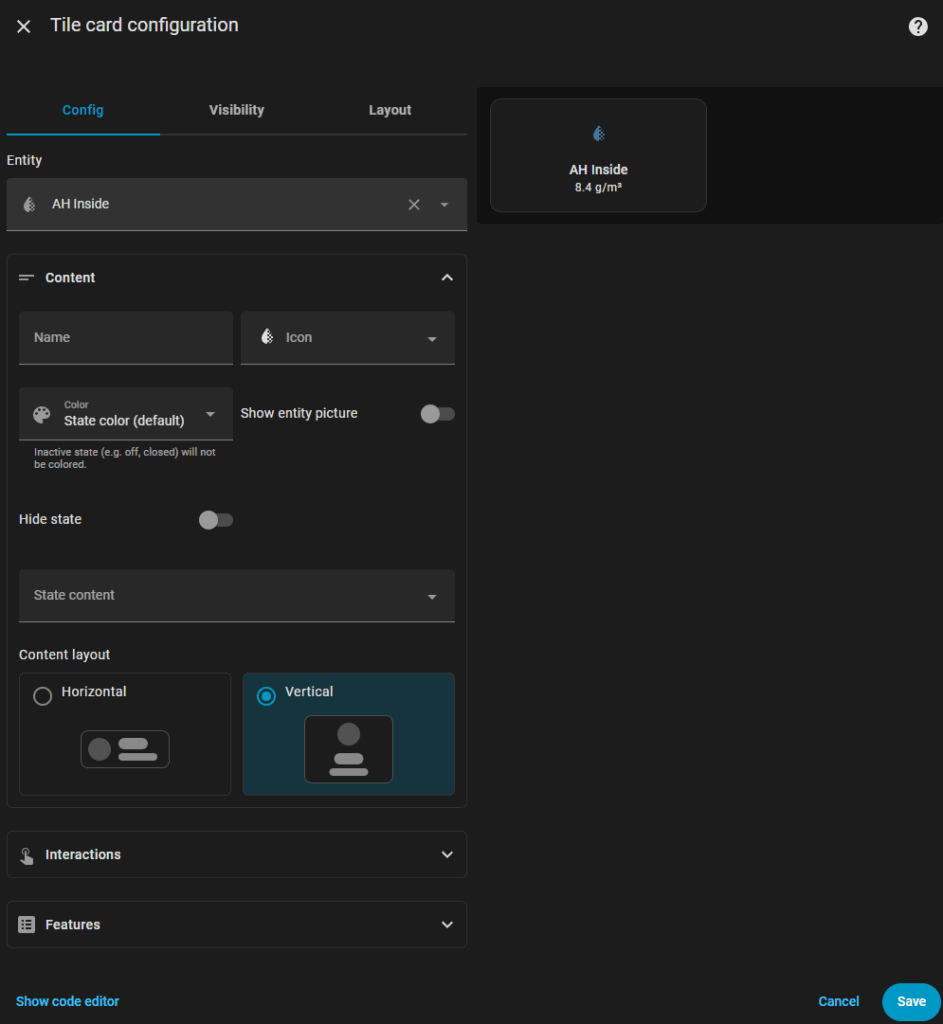Toggle Show entity picture switch
The height and width of the screenshot is (1024, 943).
click(x=438, y=414)
